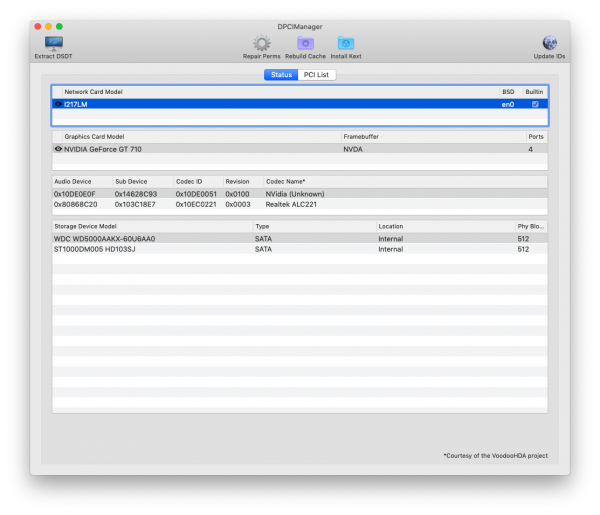Click the SATA type cell for WDC drive
Viewport: 600px width, 515px height.
point(263,239)
